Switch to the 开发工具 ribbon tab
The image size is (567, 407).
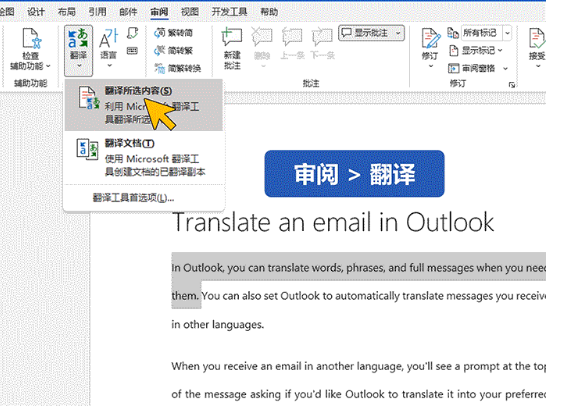click(229, 12)
